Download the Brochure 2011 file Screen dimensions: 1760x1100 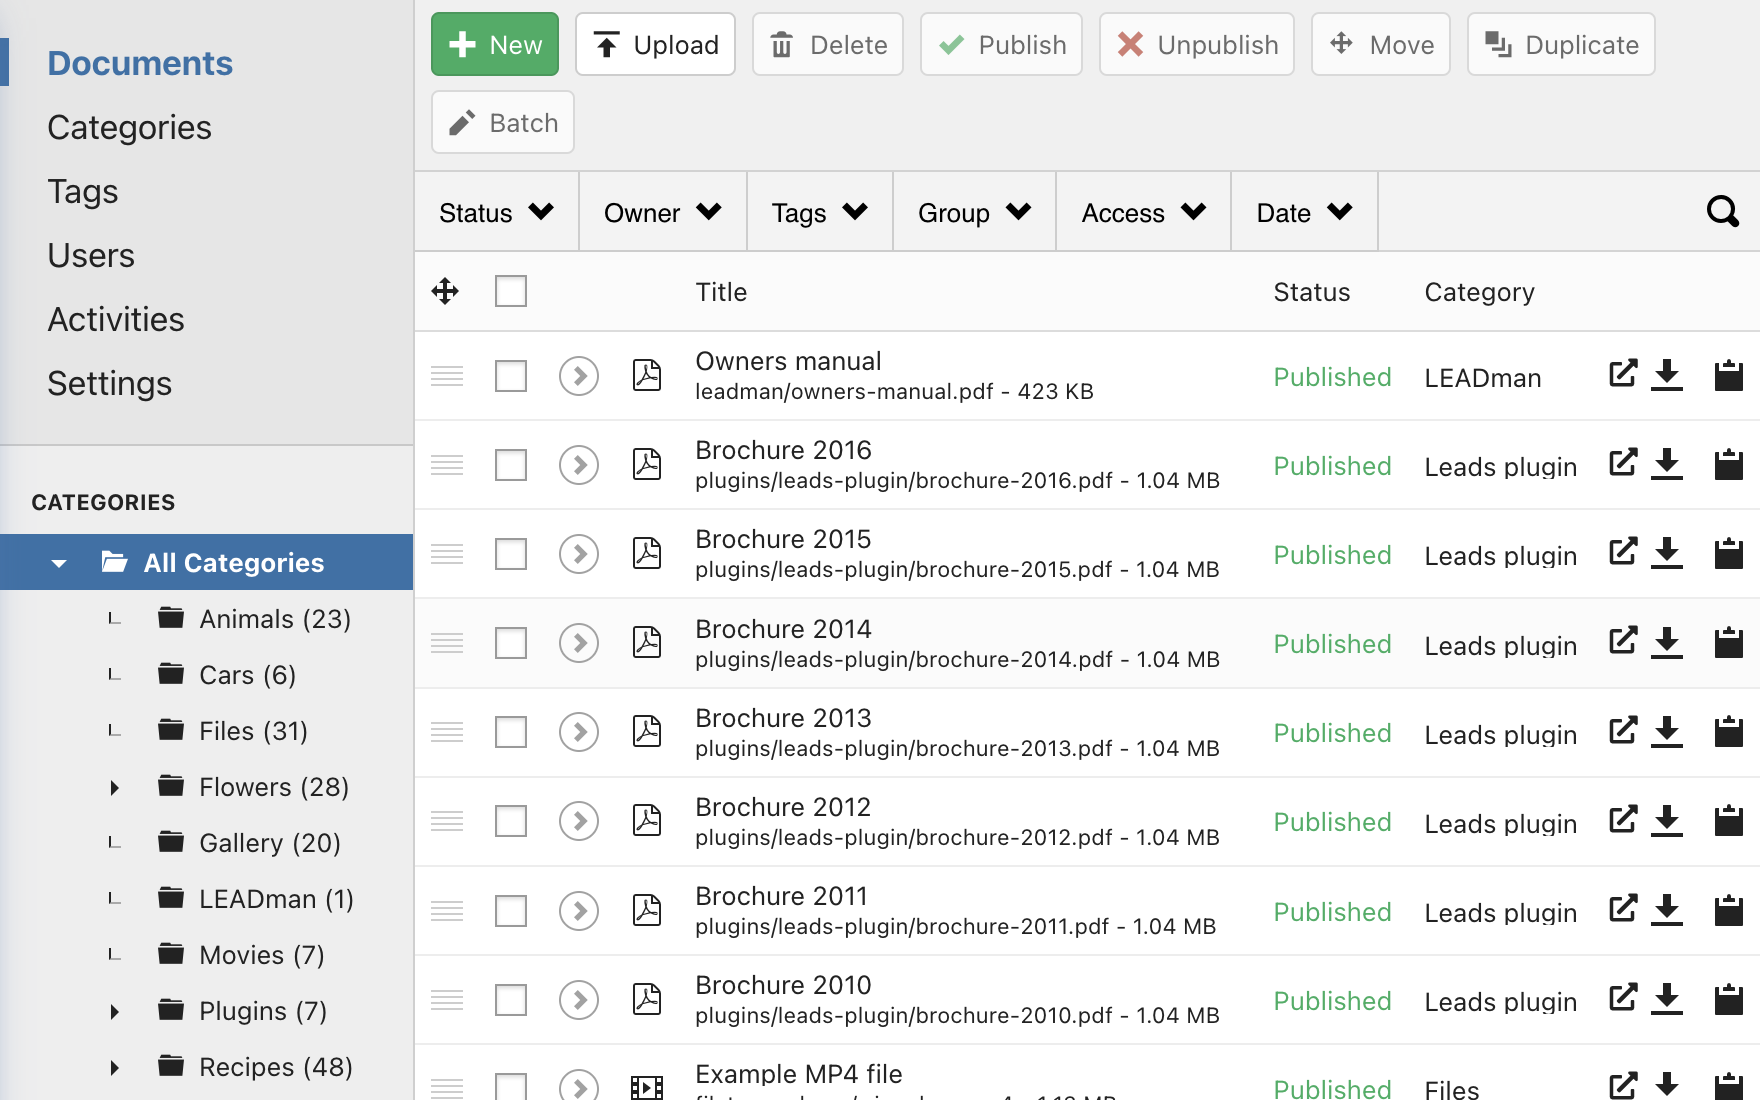click(x=1666, y=910)
